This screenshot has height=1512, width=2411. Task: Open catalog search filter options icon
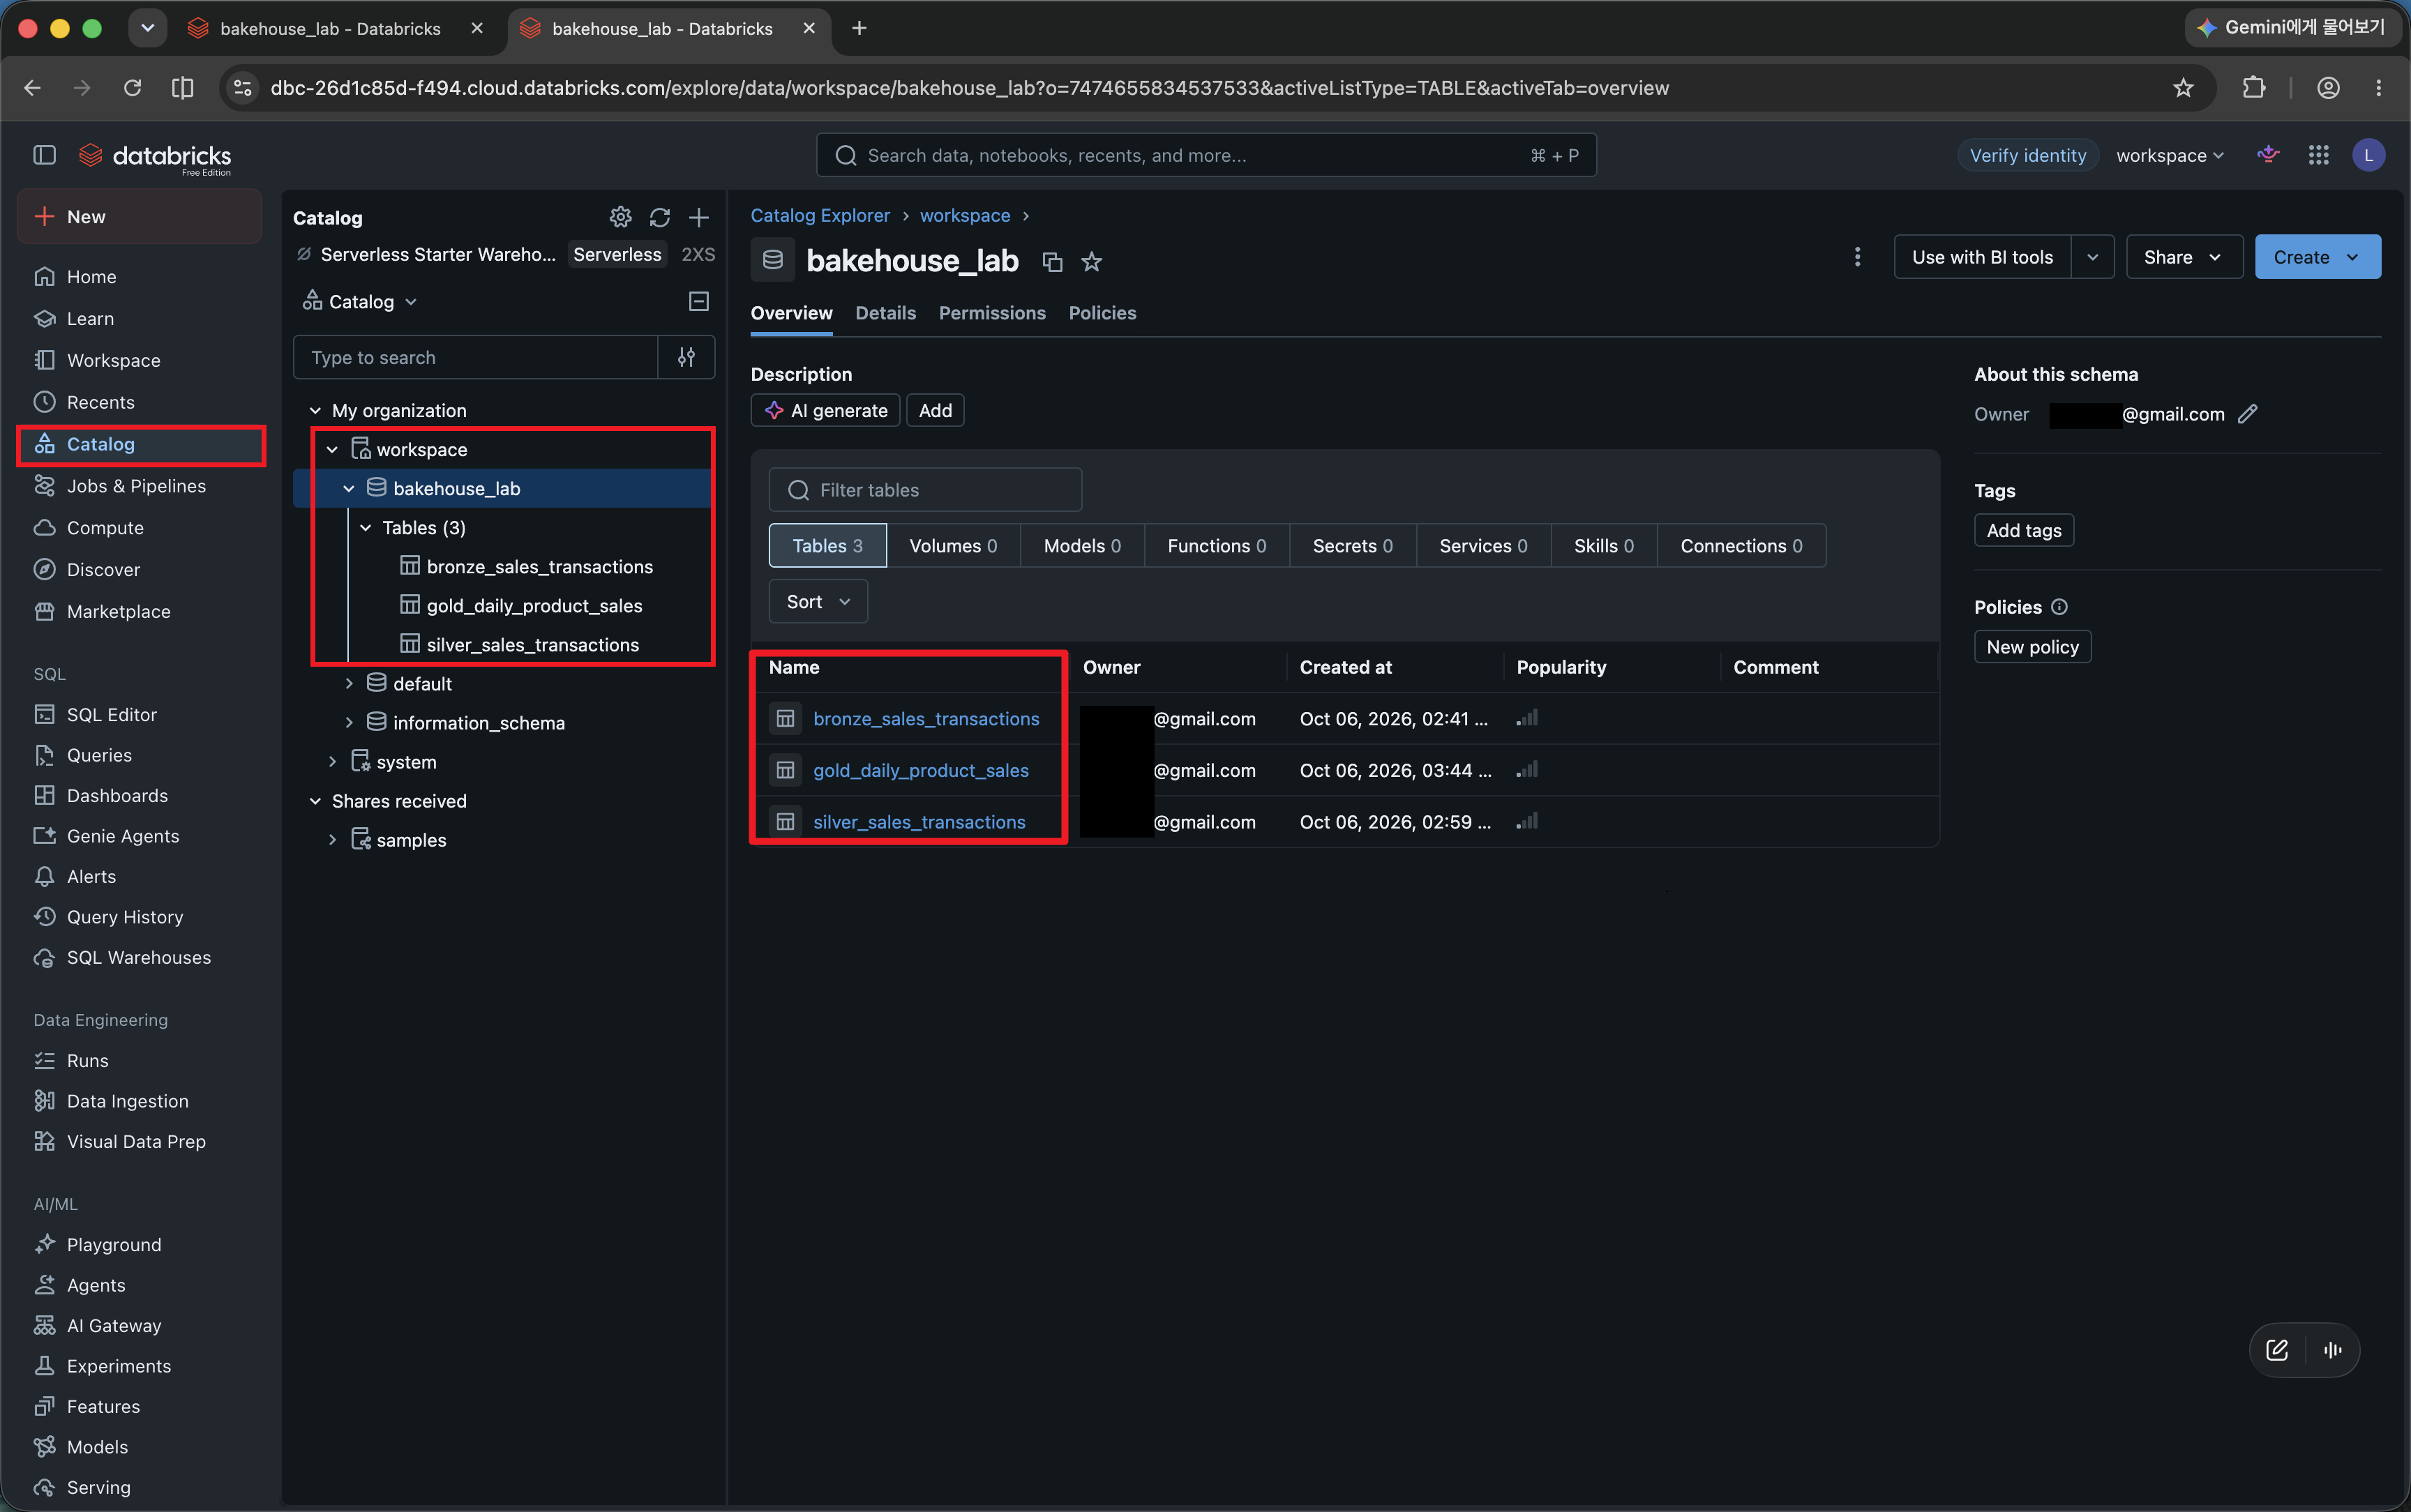686,357
